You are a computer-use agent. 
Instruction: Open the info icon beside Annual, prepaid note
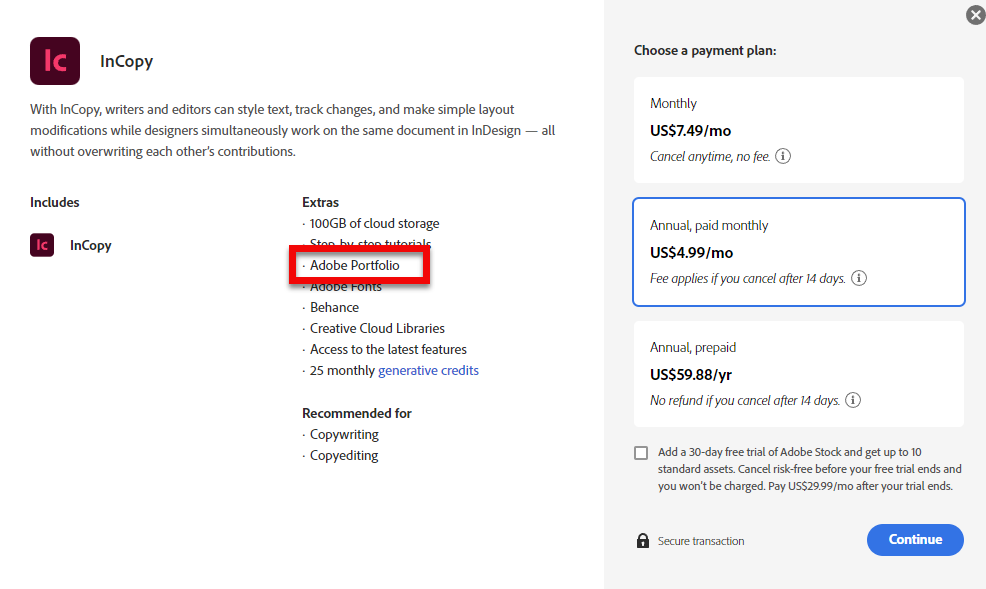pyautogui.click(x=852, y=400)
